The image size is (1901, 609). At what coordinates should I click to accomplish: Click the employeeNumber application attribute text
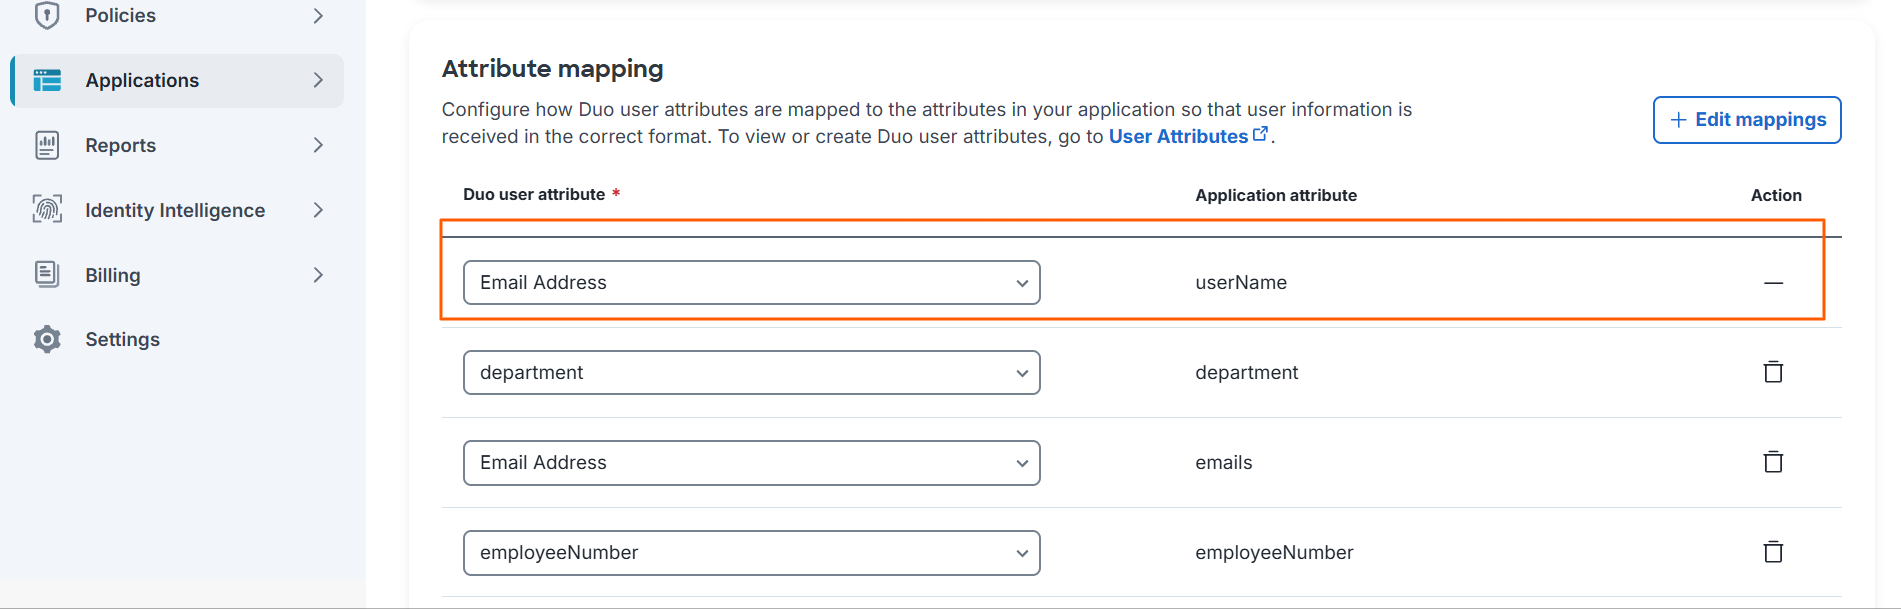[1274, 553]
